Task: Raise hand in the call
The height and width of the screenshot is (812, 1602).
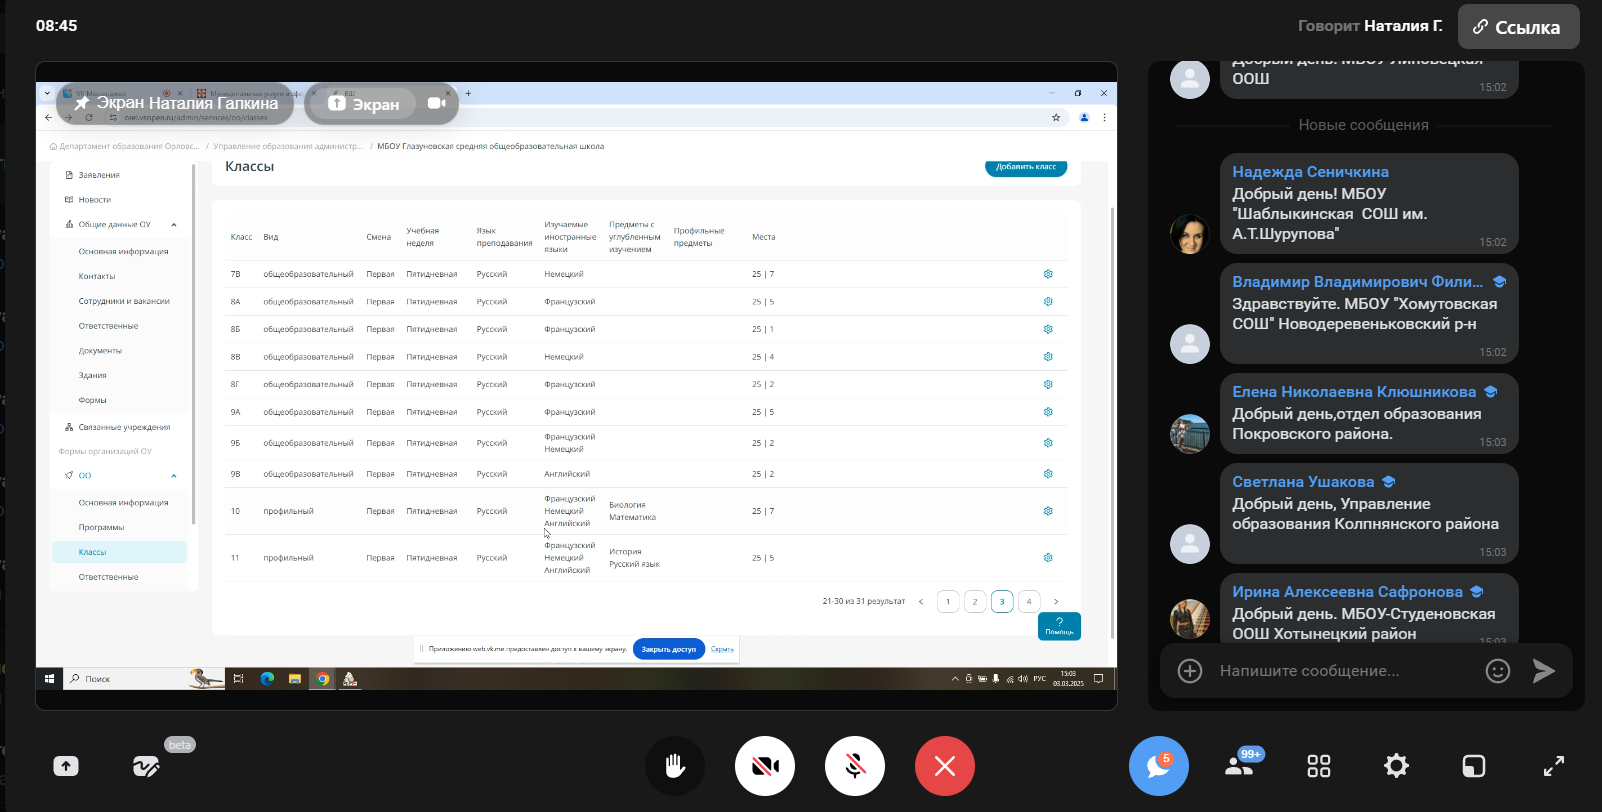Action: [x=675, y=766]
